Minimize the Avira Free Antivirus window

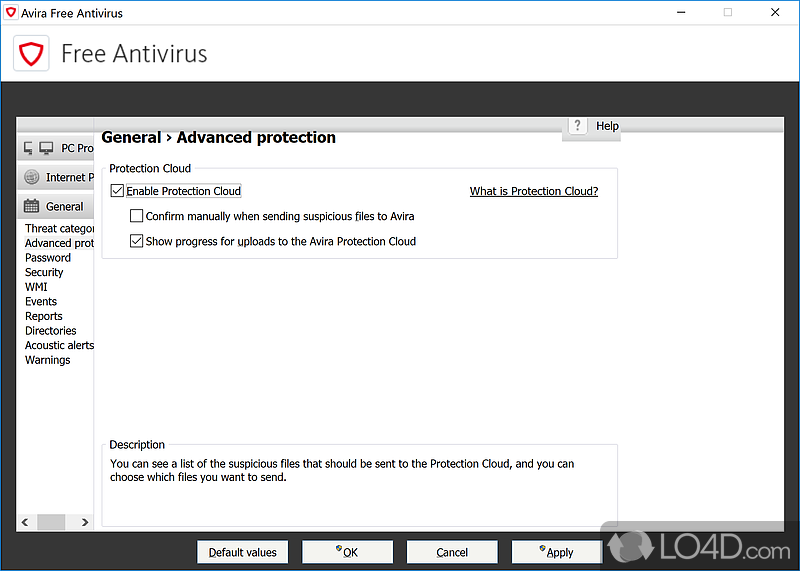(x=681, y=12)
